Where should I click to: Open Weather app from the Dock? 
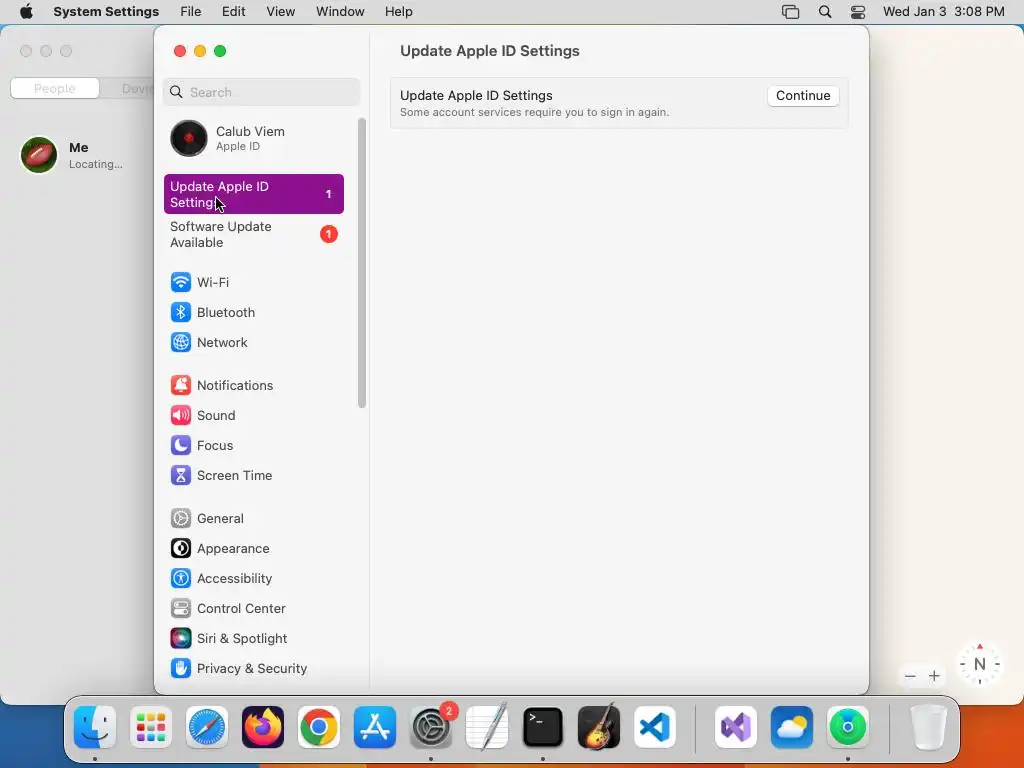click(x=792, y=727)
